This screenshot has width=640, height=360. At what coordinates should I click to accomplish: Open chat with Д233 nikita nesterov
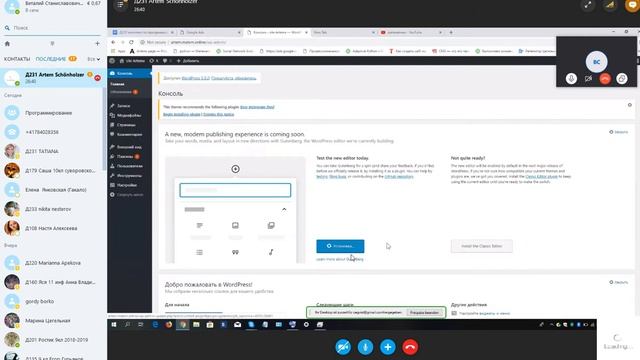[x=53, y=209]
